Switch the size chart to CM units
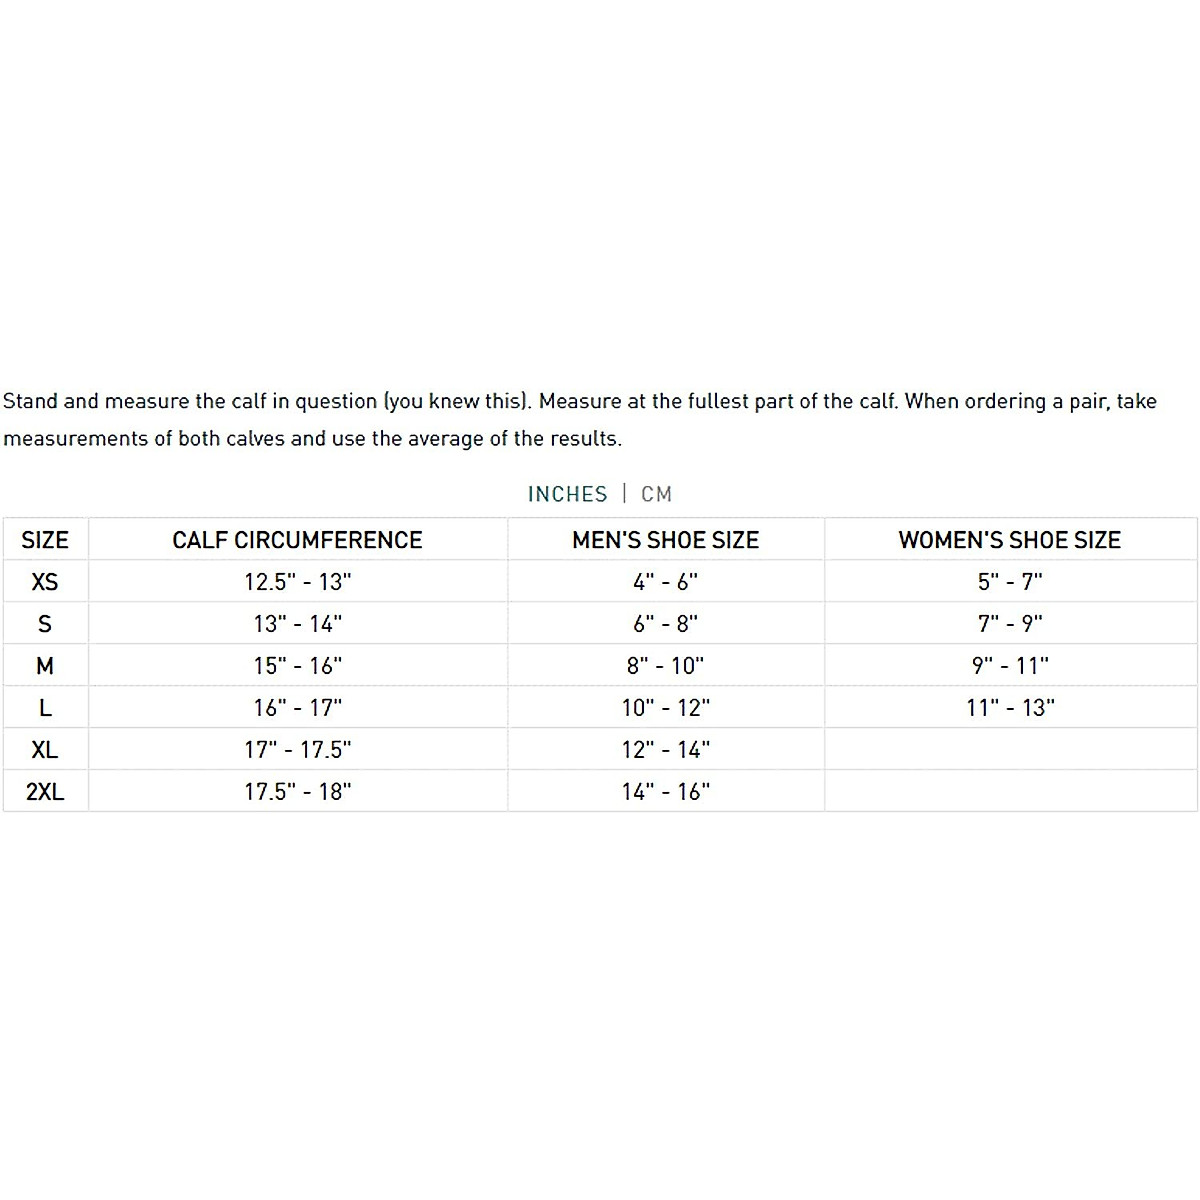1200x1200 pixels. click(657, 494)
